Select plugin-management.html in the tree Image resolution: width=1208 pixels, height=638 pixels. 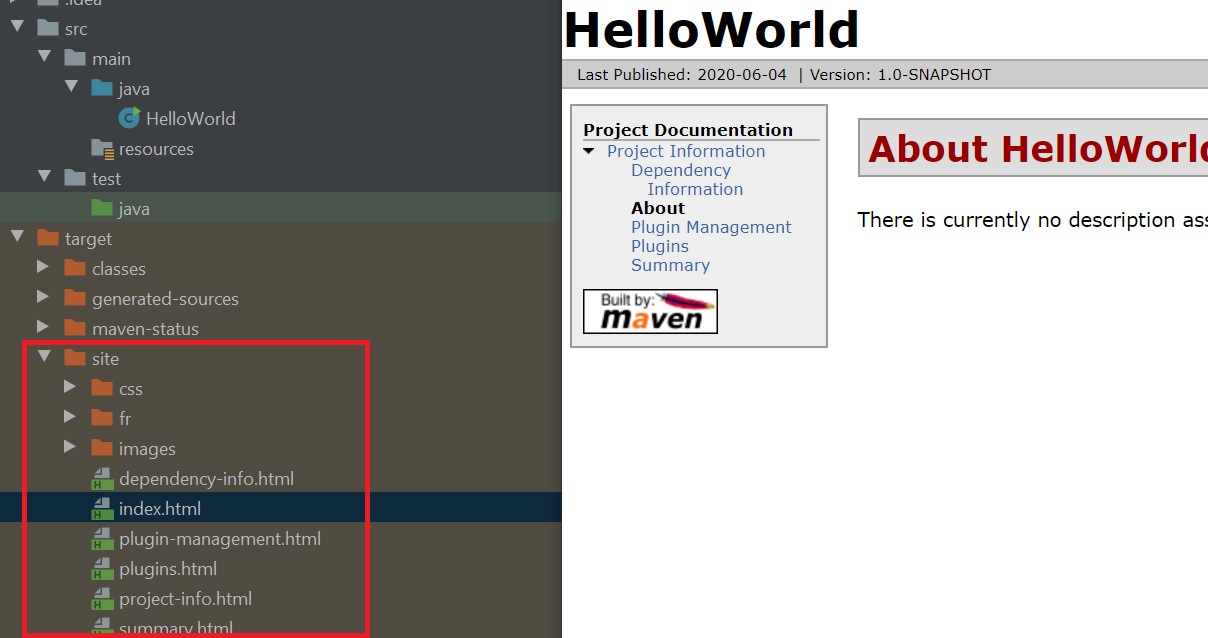pos(219,539)
